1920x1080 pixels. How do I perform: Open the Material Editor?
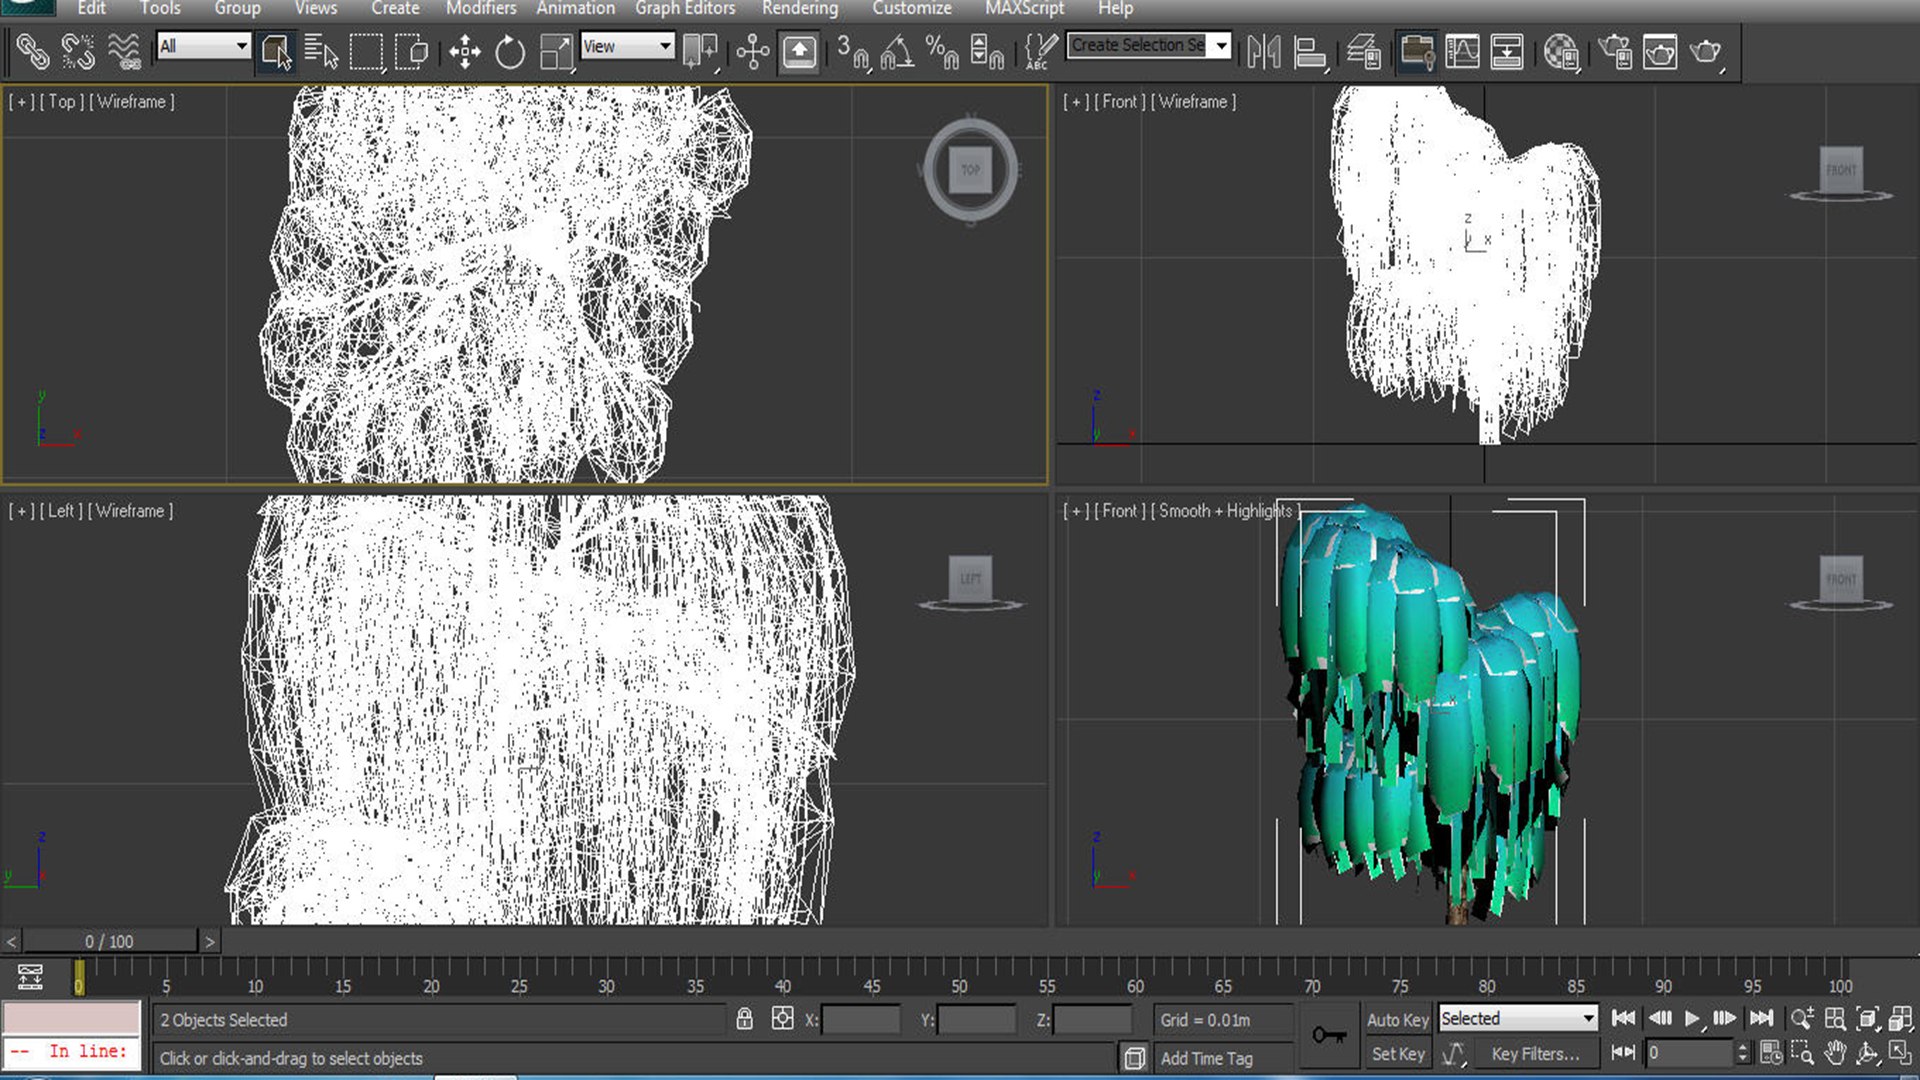(1560, 51)
